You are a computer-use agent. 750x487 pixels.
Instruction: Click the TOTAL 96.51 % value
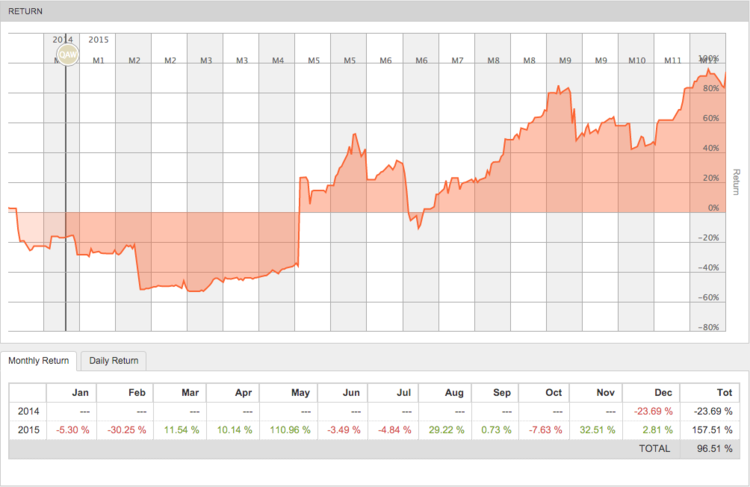(714, 449)
